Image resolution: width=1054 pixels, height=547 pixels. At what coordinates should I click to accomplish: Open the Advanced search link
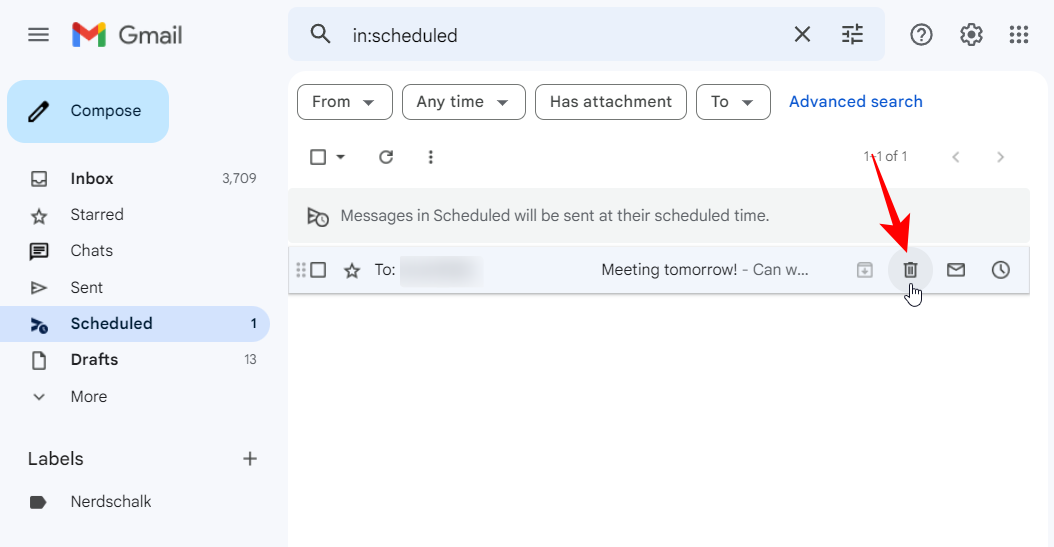tap(855, 102)
